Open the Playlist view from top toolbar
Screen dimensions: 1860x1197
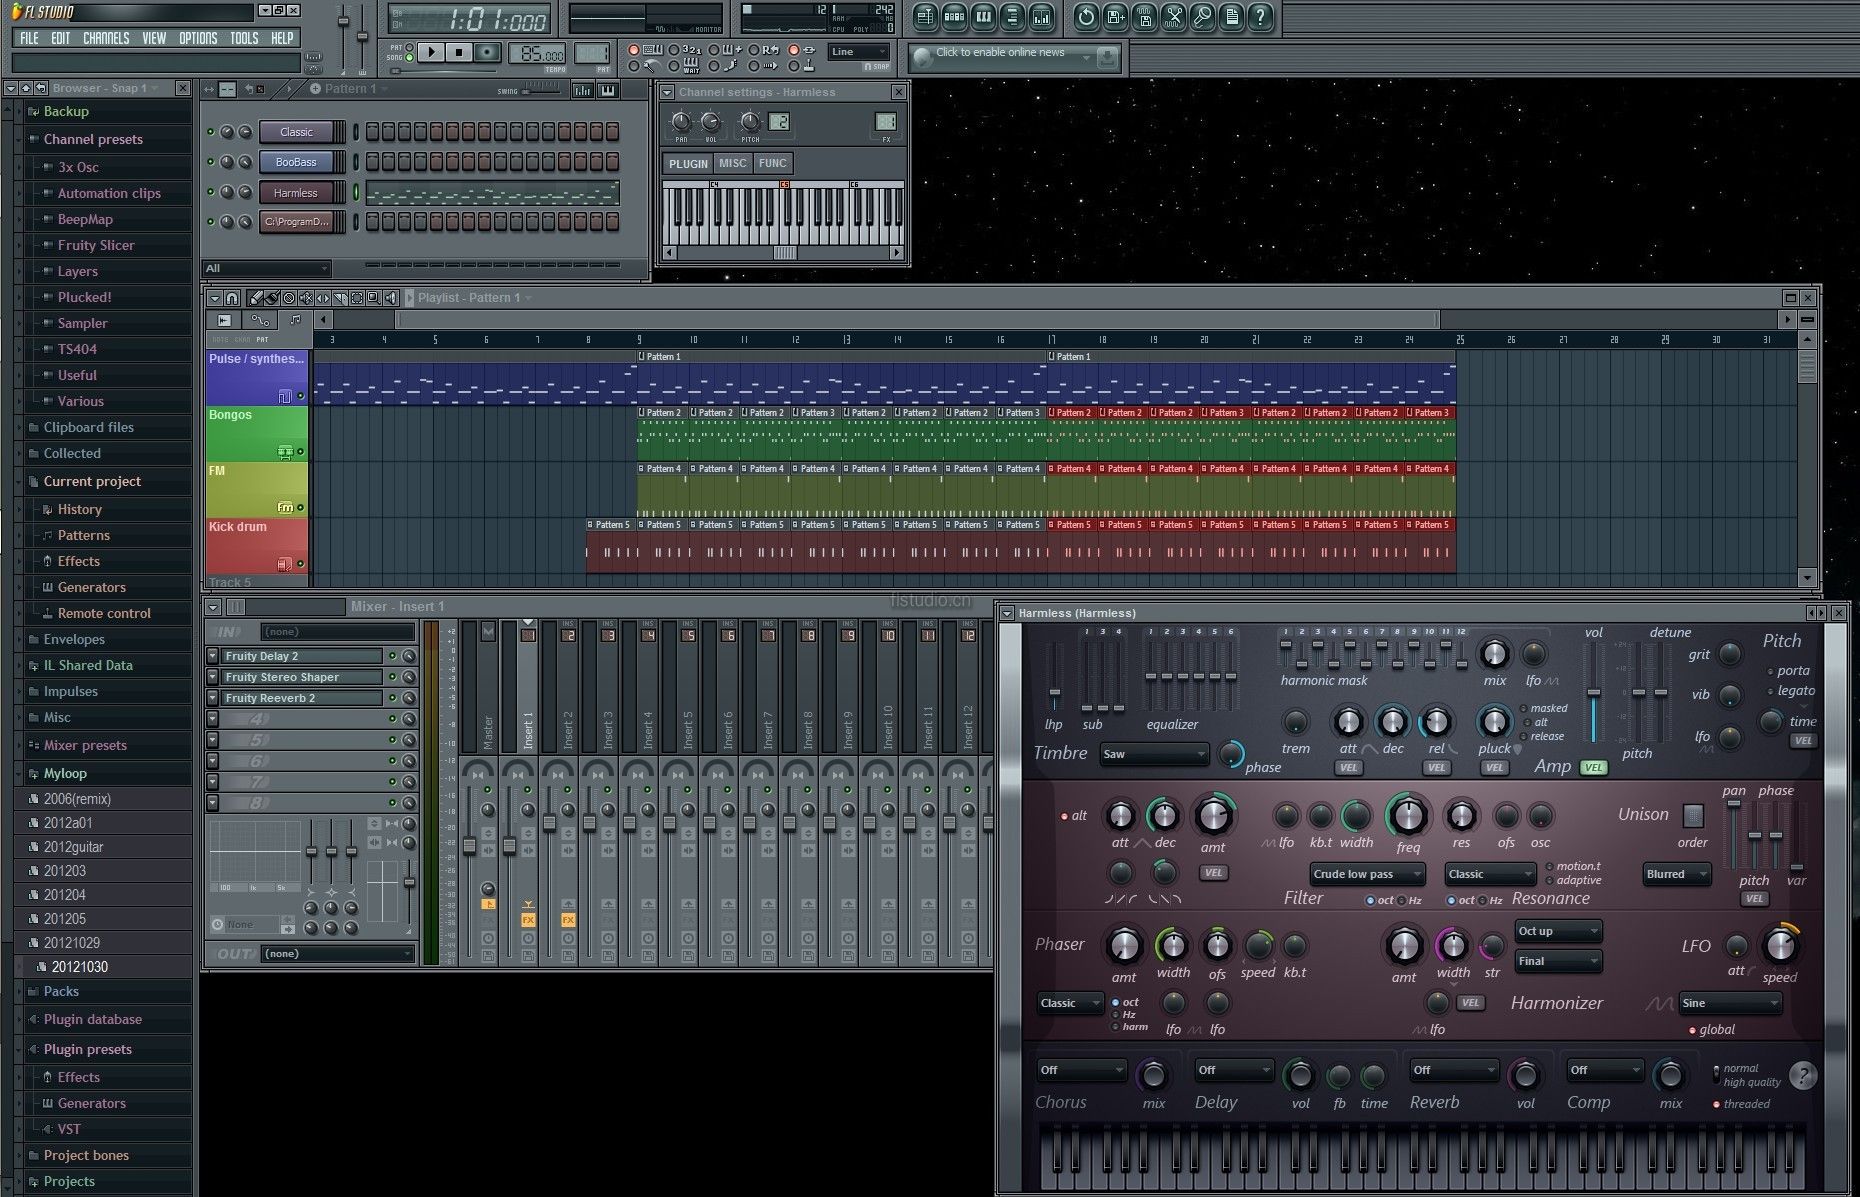[x=926, y=17]
